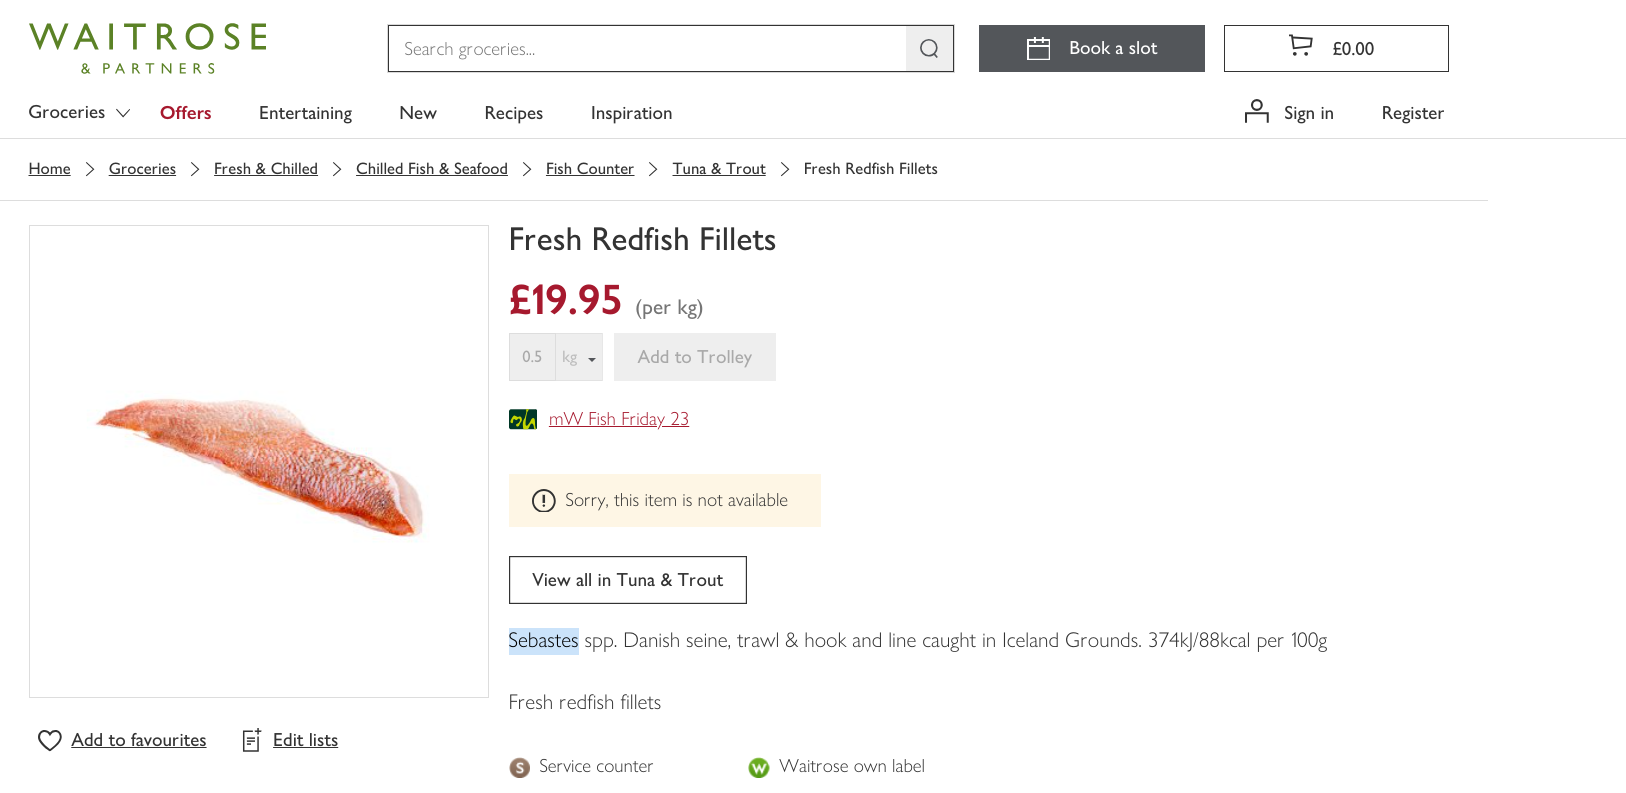The image size is (1626, 793).
Task: Open the kg unit dropdown
Action: [579, 358]
